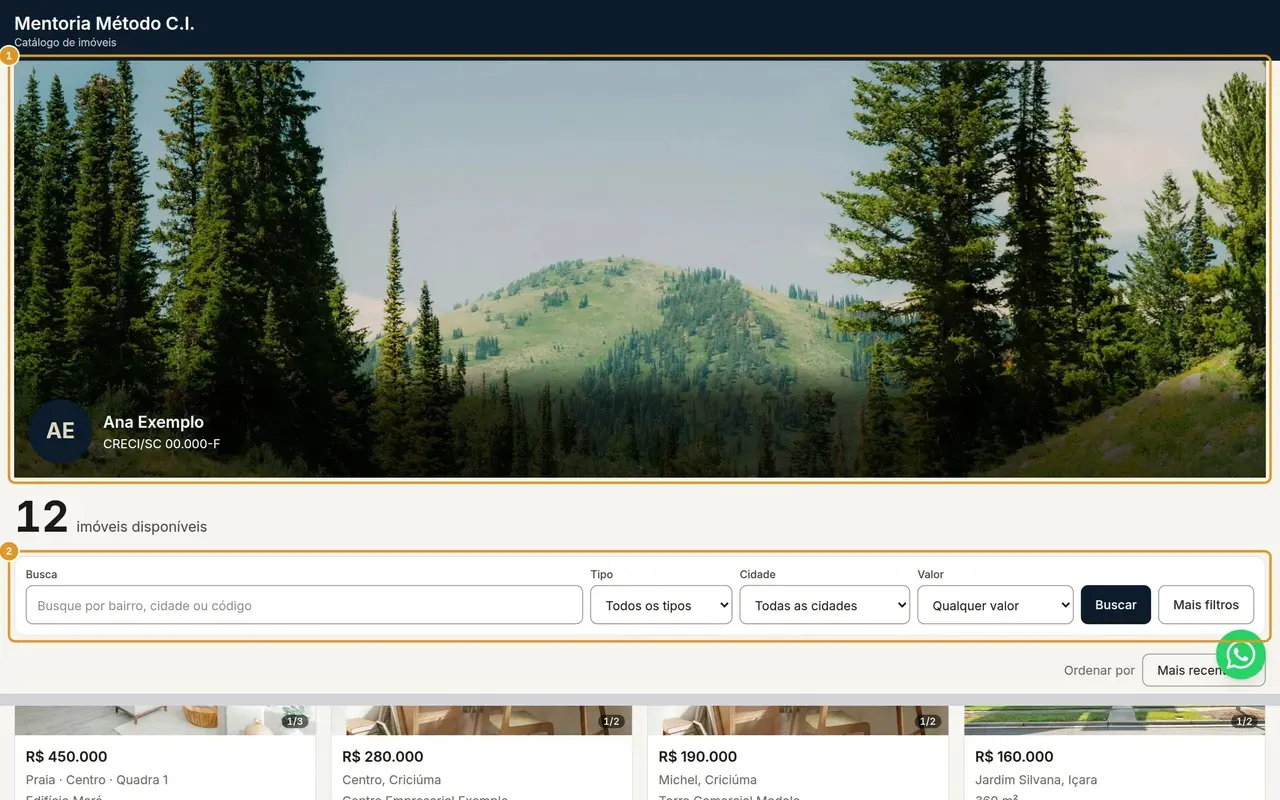Viewport: 1280px width, 800px height.
Task: Open the Ordenar por sort dropdown
Action: tap(1203, 670)
